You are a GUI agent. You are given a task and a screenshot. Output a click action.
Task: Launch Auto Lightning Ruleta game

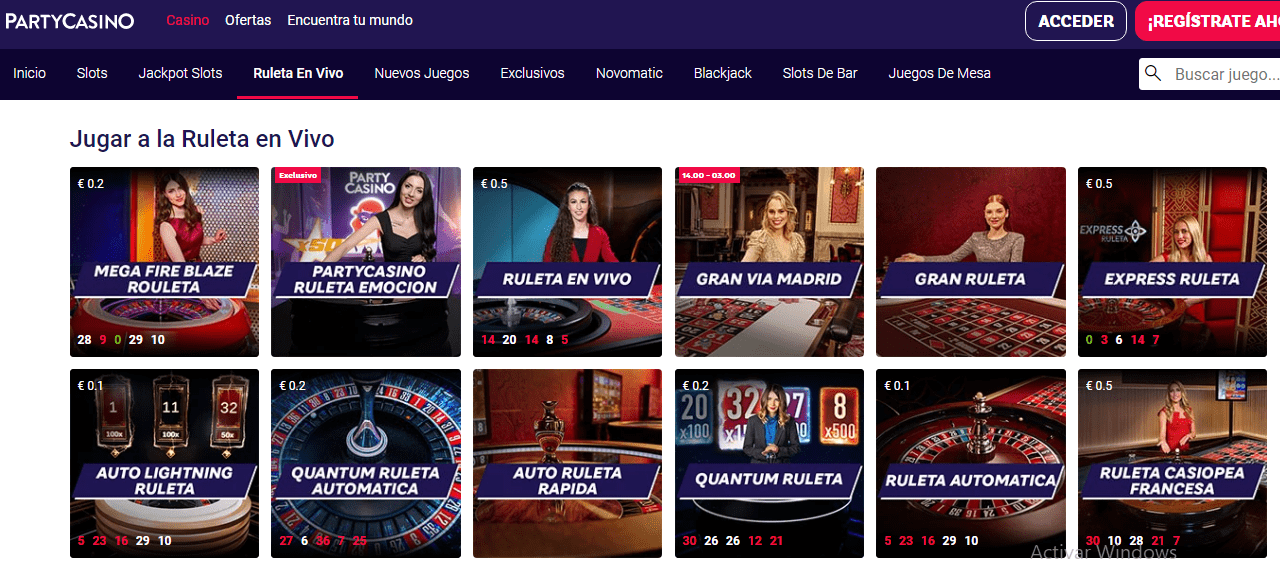coord(165,463)
